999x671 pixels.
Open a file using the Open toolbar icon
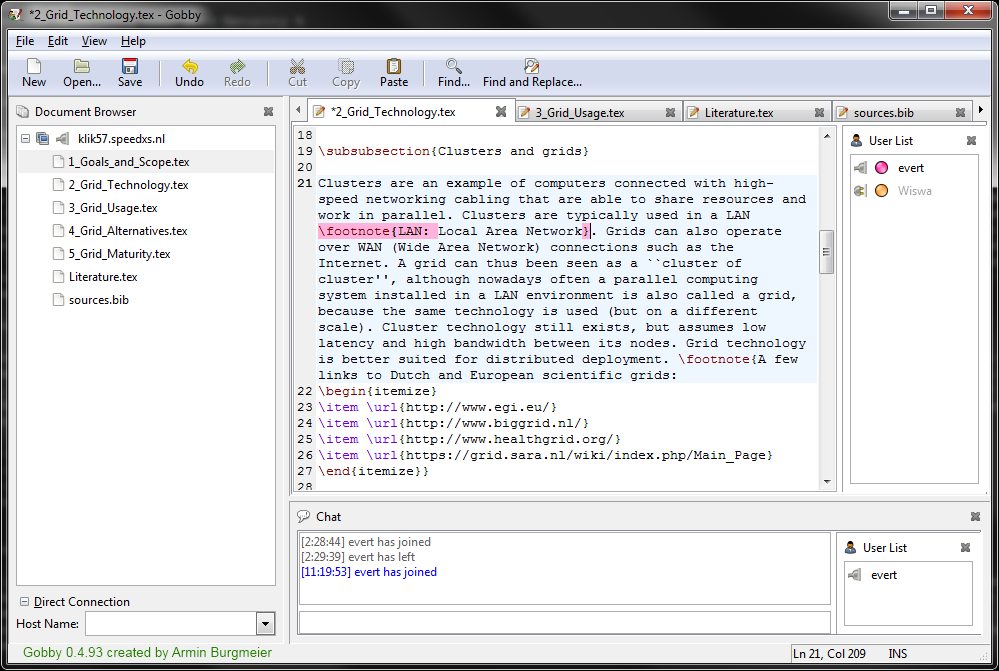click(82, 66)
